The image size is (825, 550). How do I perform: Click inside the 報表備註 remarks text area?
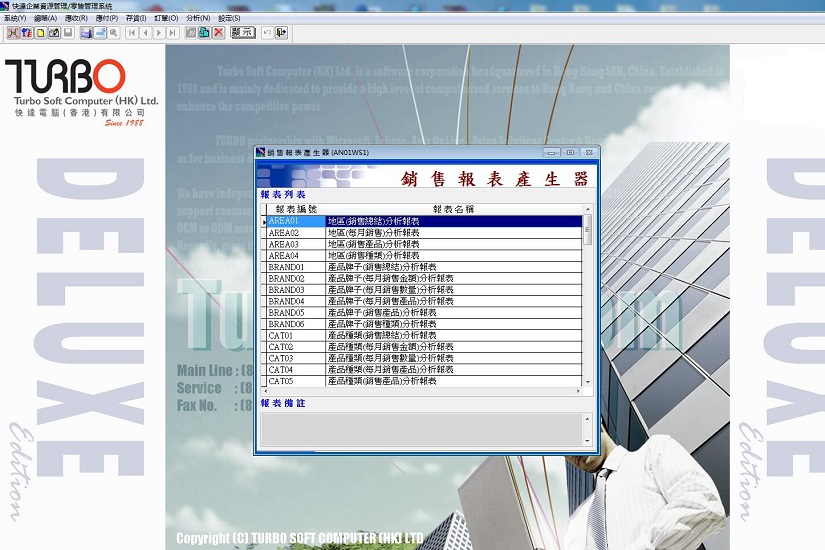click(x=420, y=429)
